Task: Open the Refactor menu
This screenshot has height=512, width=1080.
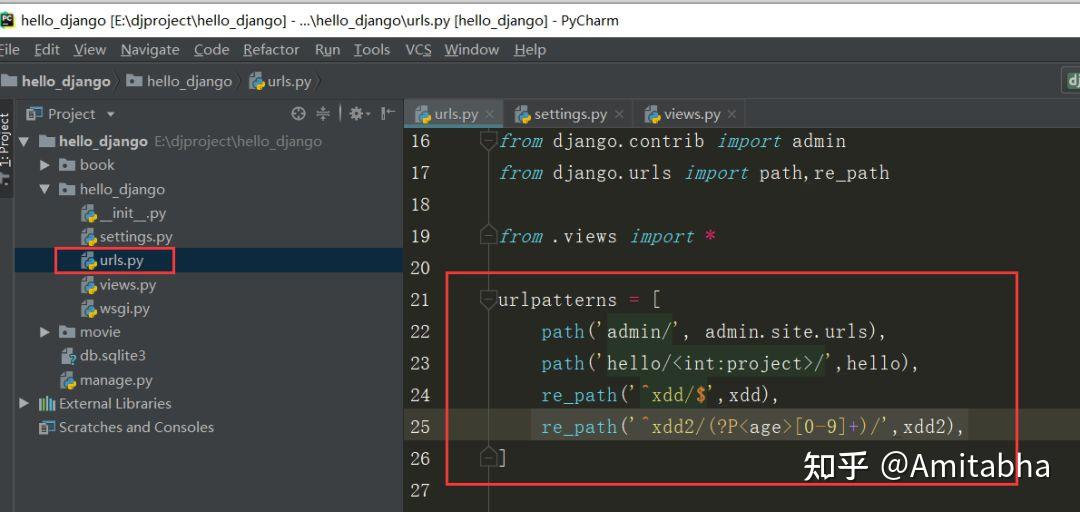Action: (x=271, y=50)
